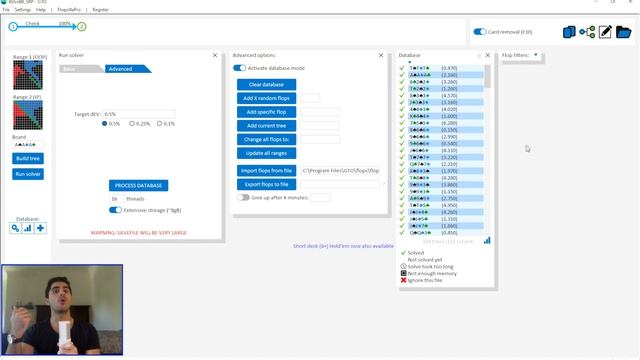Click Export flops to file button
Image resolution: width=640 pixels, height=360 pixels.
[267, 184]
